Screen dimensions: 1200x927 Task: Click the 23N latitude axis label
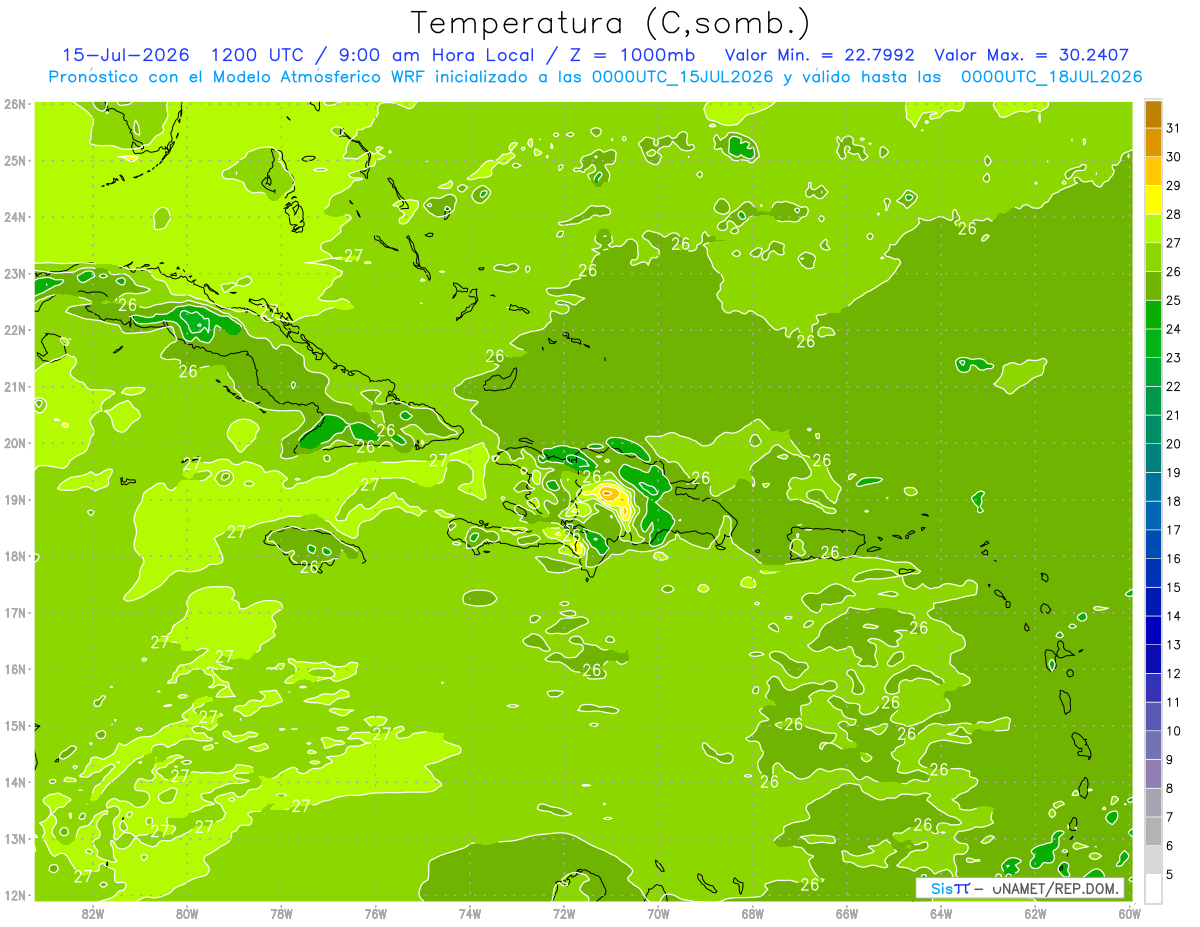(14, 273)
